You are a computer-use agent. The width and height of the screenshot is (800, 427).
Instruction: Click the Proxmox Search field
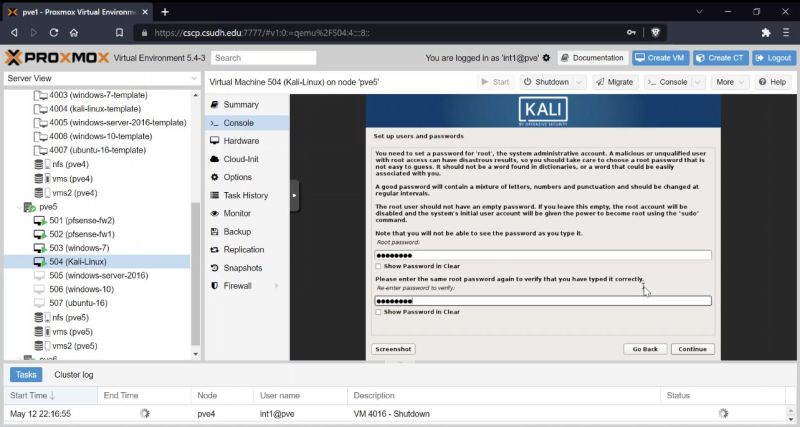(264, 58)
